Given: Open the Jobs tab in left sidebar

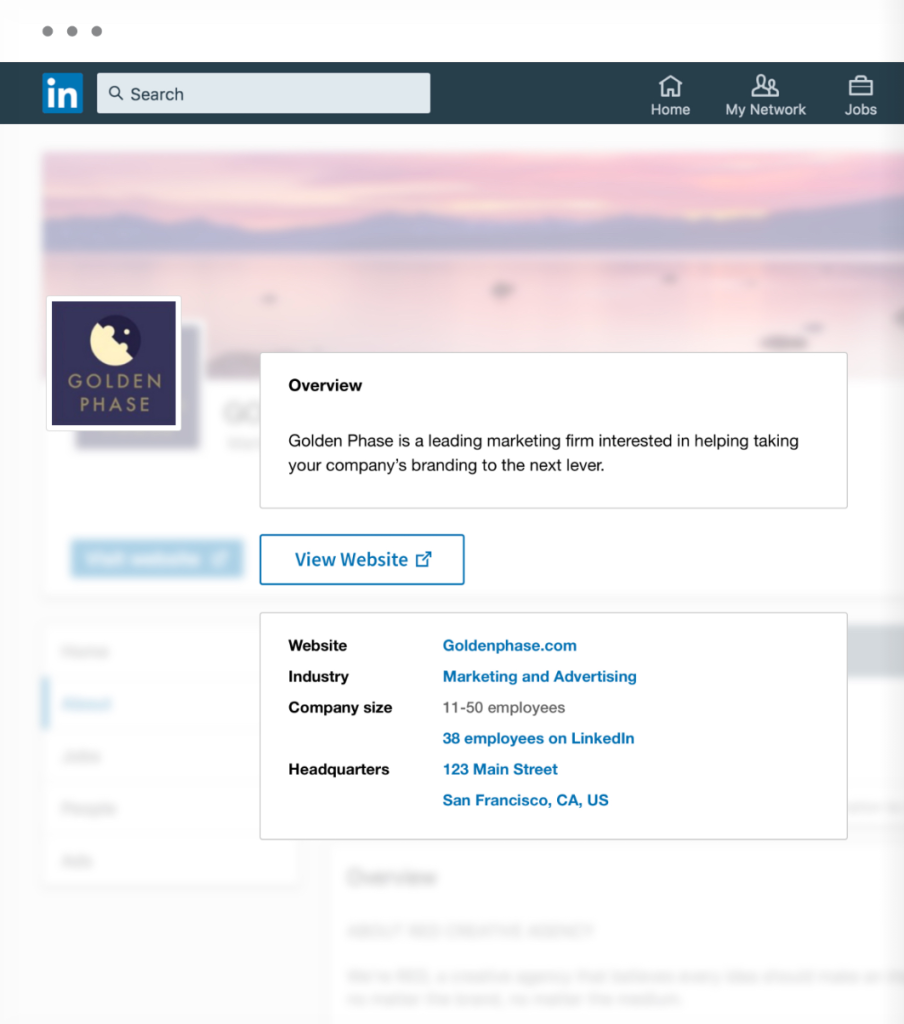Looking at the screenshot, I should pos(82,756).
